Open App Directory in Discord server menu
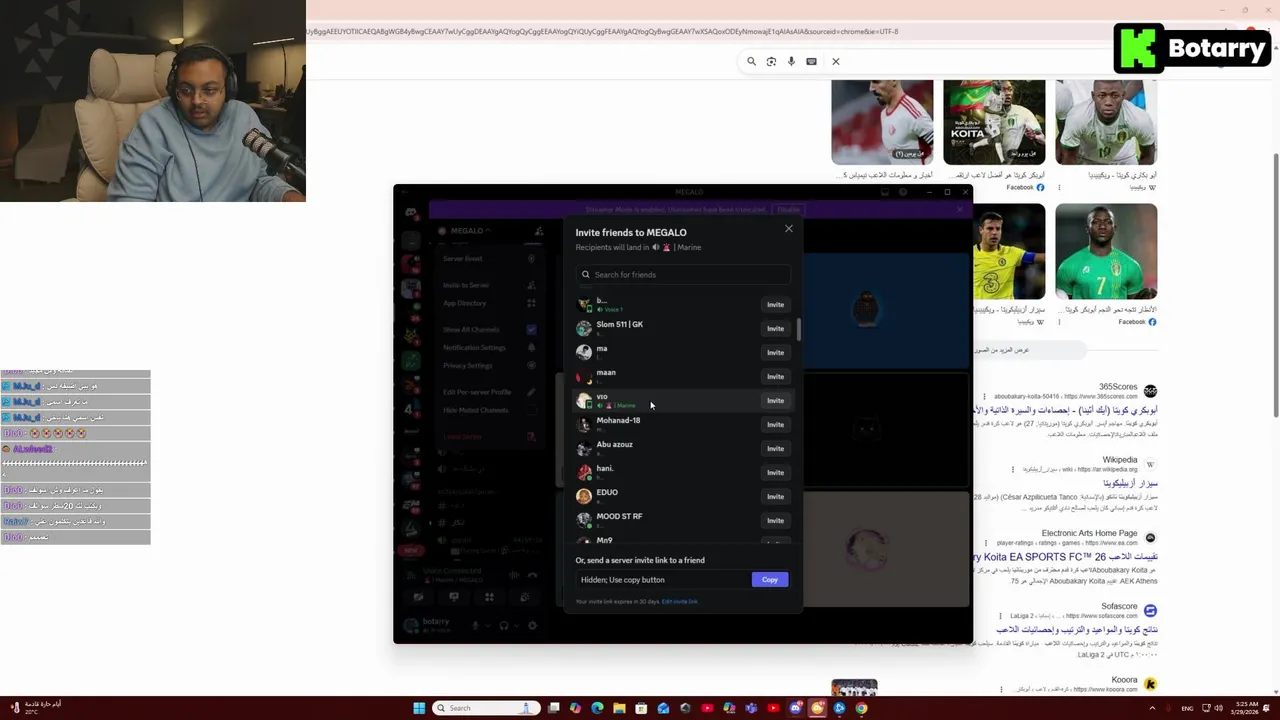This screenshot has width=1280, height=720. (490, 303)
